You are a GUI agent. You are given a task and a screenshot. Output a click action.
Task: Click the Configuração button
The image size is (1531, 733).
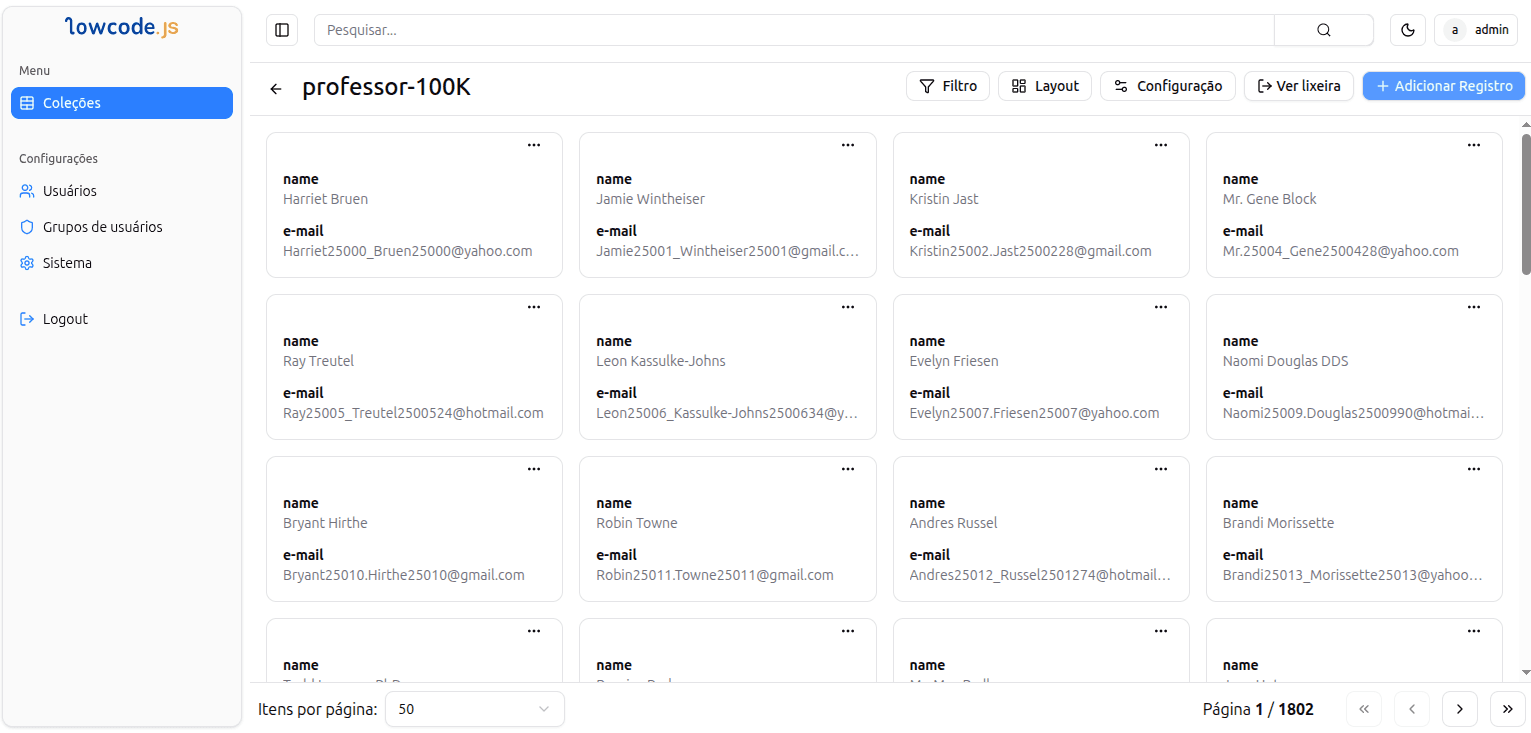[1167, 86]
